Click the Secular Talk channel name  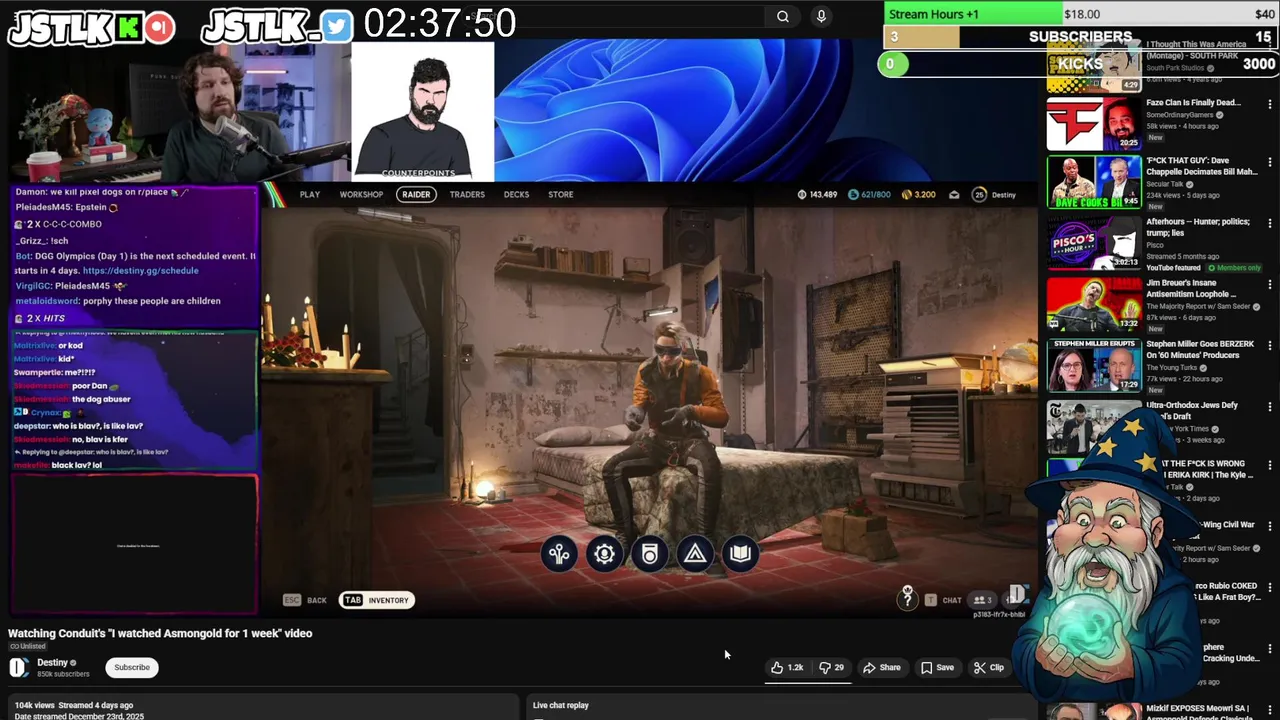point(1166,184)
